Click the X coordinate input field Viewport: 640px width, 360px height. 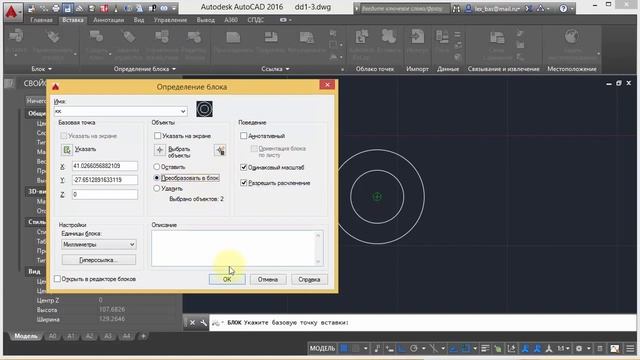pyautogui.click(x=105, y=166)
